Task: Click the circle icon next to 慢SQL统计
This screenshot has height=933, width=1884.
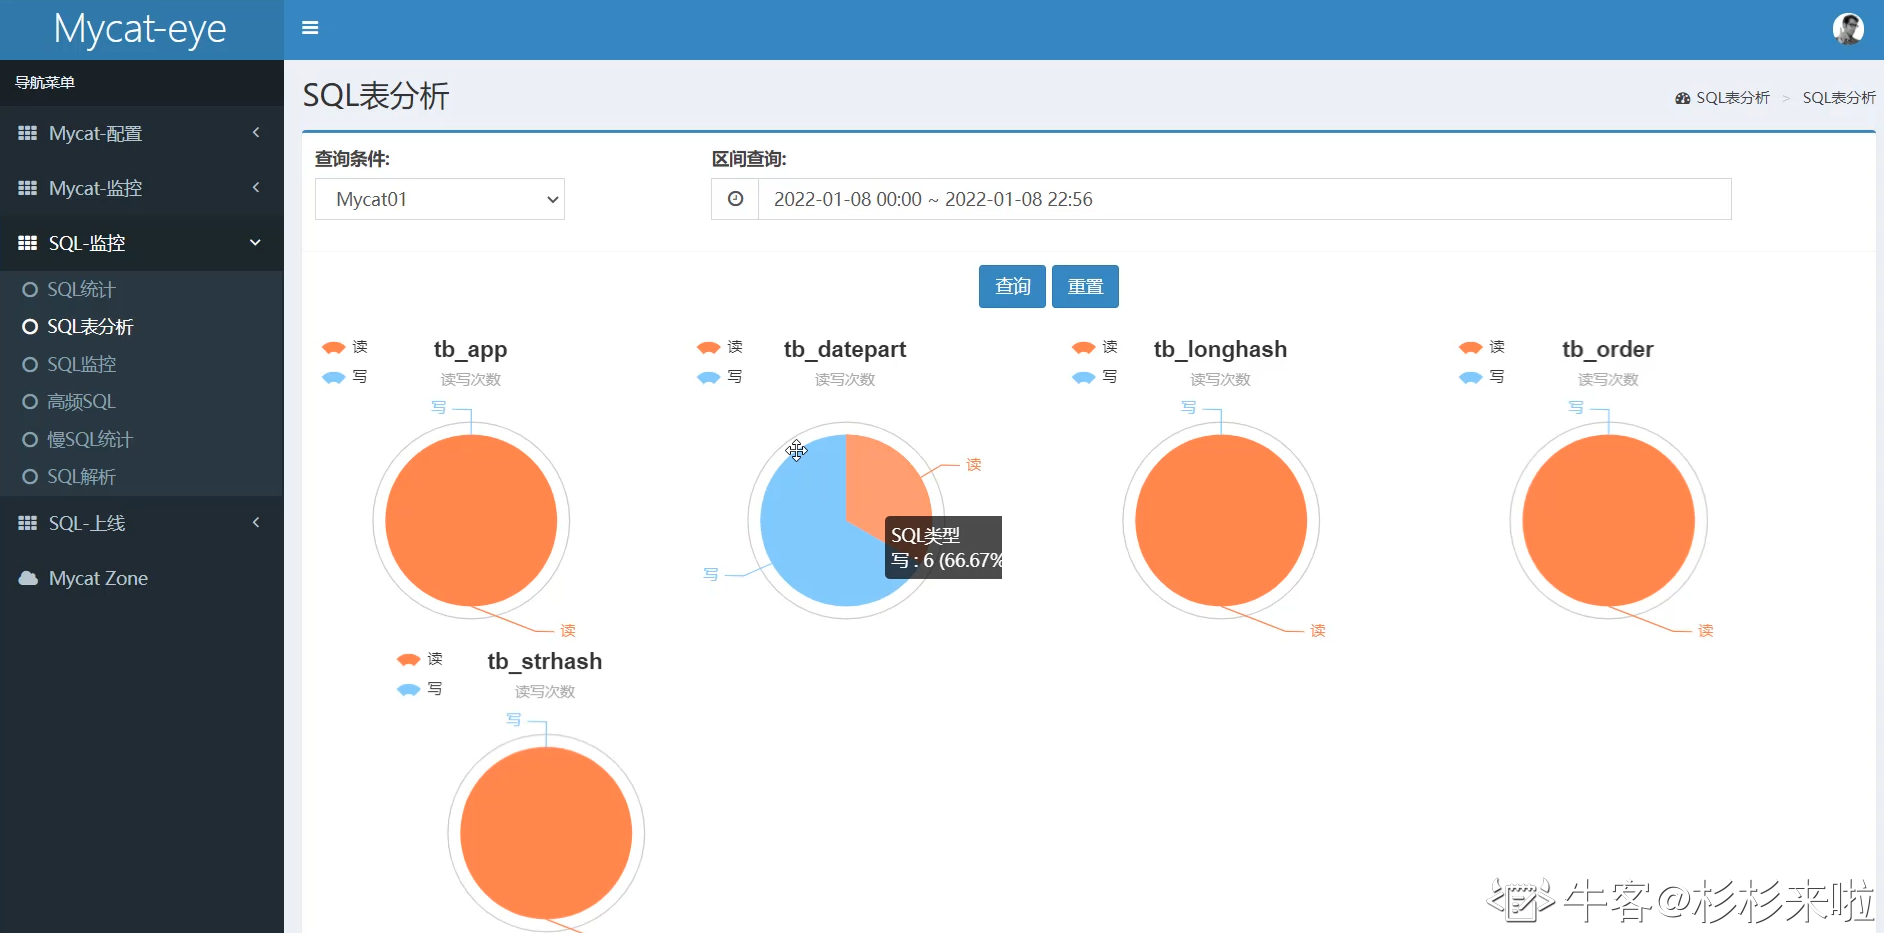Action: 30,439
